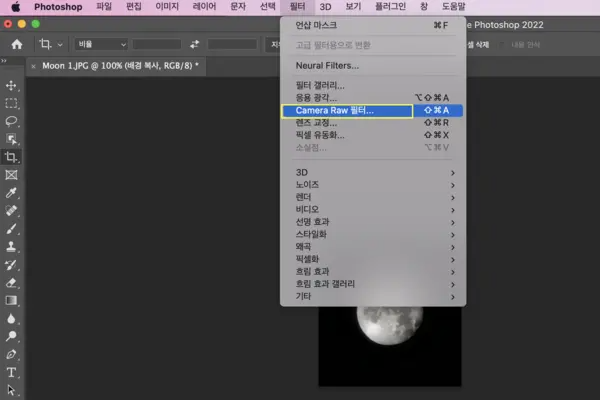Open the 편집 menu

click(134, 7)
